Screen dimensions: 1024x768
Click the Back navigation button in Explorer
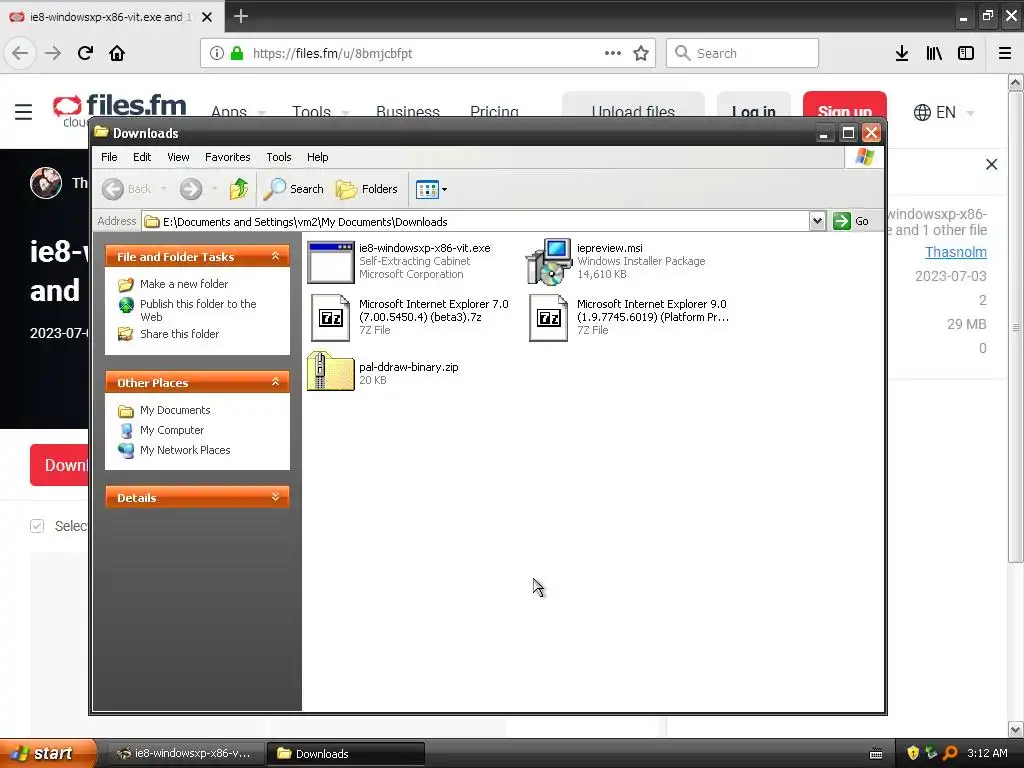pyautogui.click(x=127, y=189)
